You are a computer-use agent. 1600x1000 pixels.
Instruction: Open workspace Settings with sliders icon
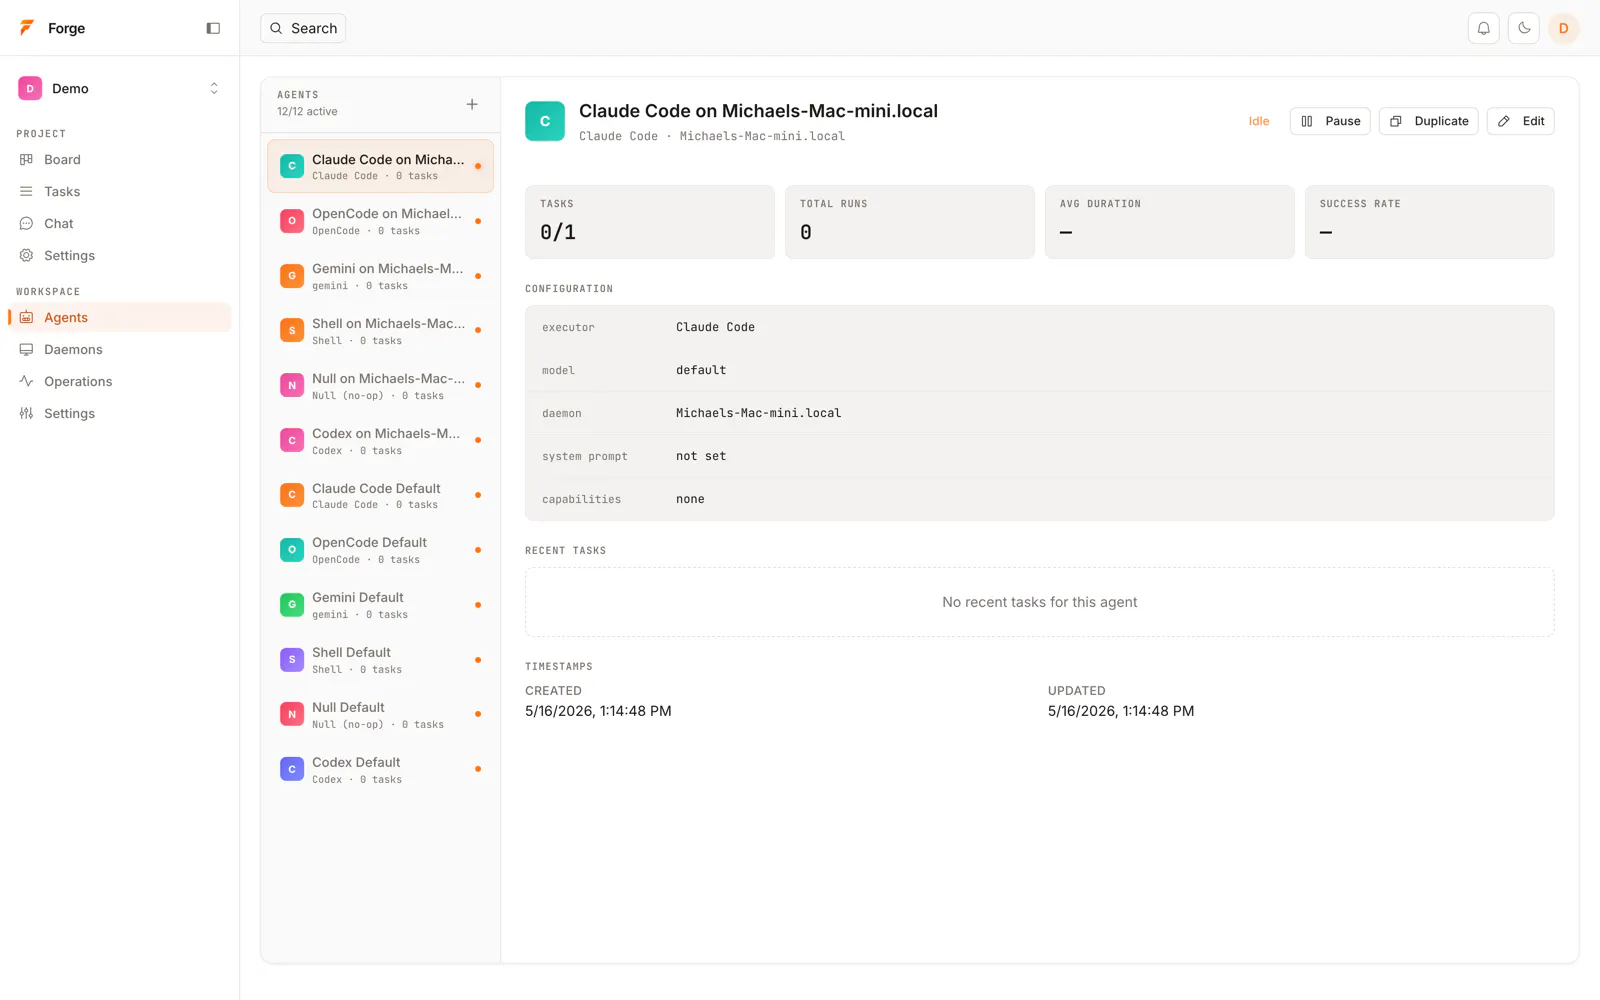coord(120,413)
